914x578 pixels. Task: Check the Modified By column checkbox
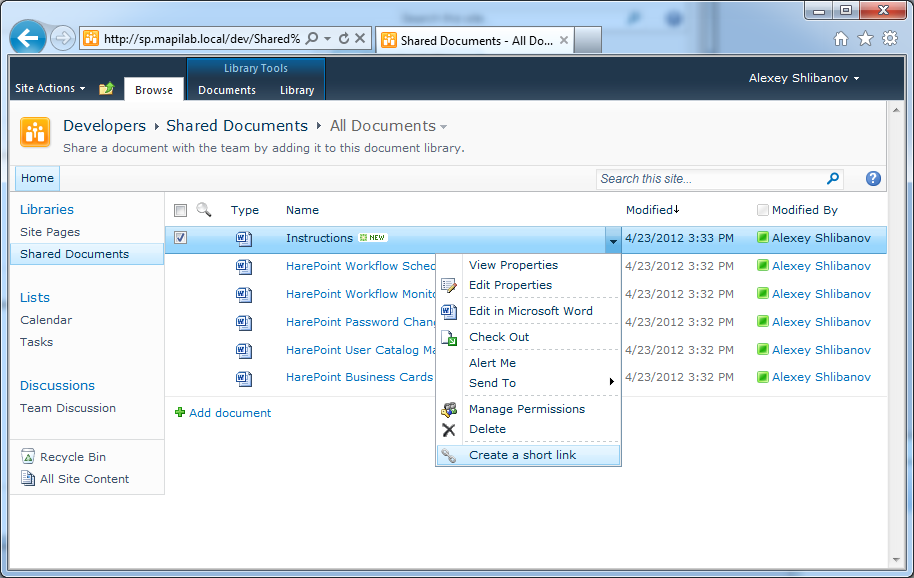(762, 210)
